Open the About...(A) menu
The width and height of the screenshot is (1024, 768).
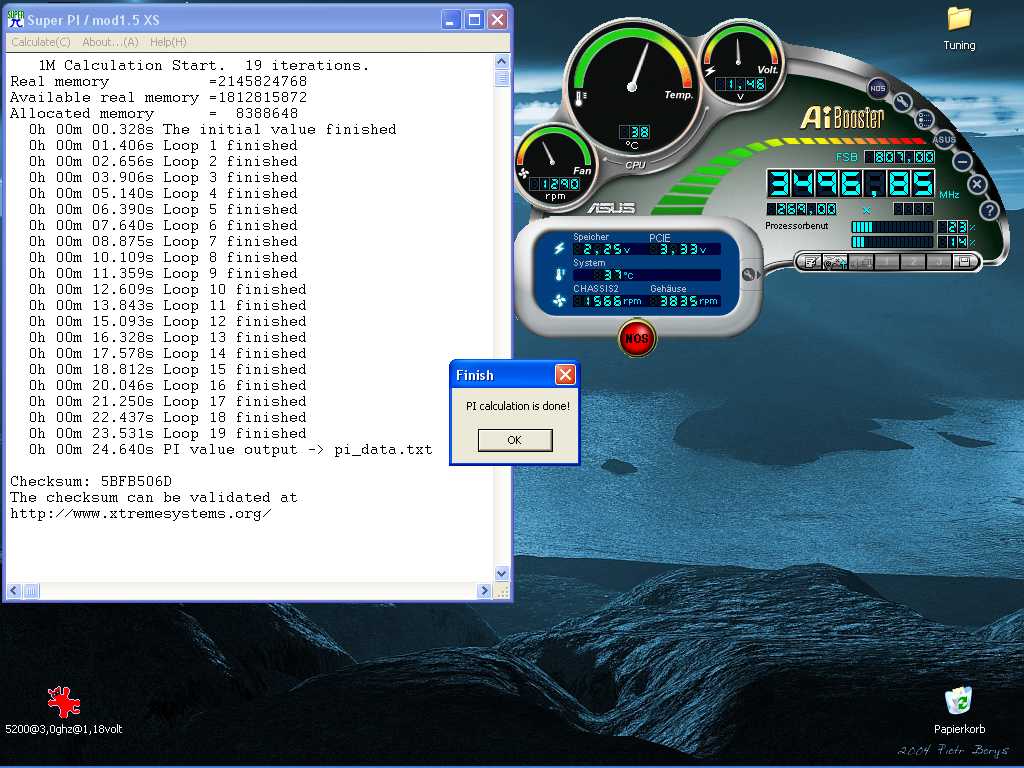click(x=110, y=42)
